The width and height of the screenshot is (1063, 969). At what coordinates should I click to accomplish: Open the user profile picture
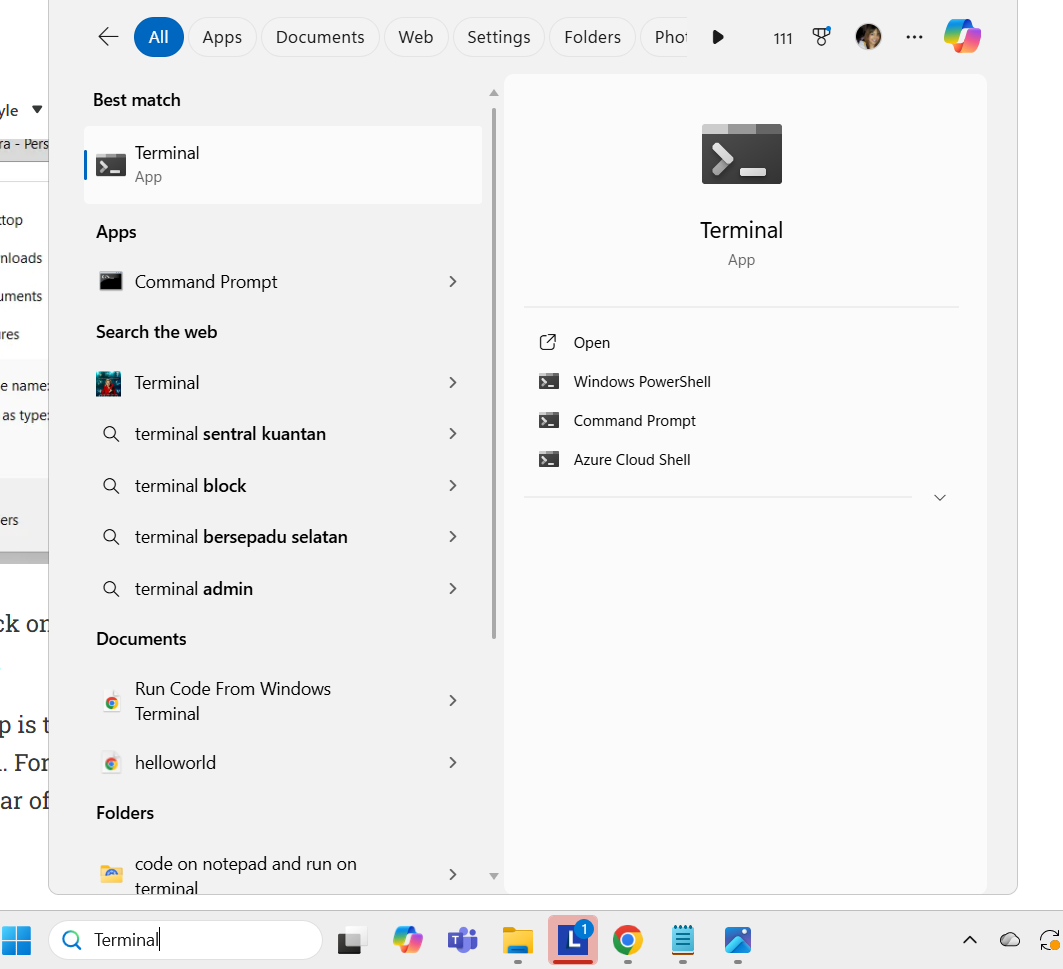coord(868,37)
